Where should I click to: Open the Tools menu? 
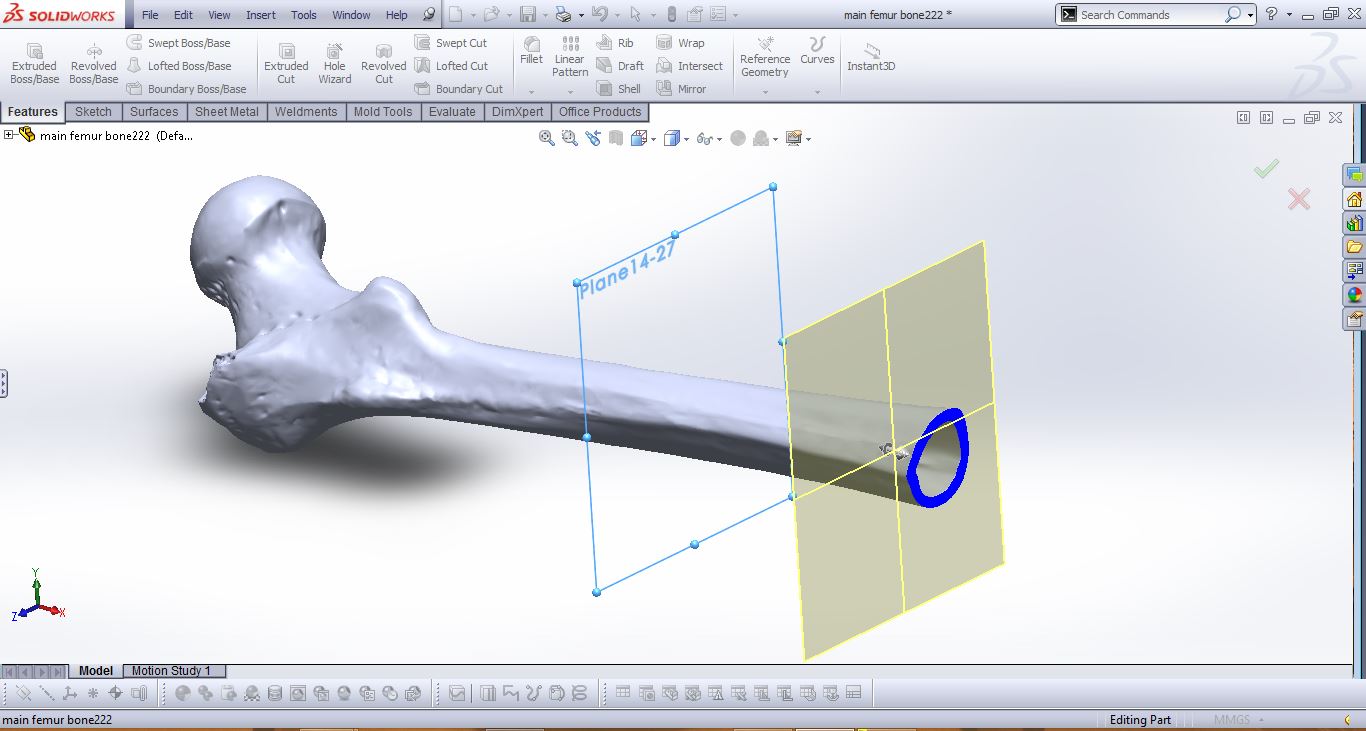tap(304, 15)
